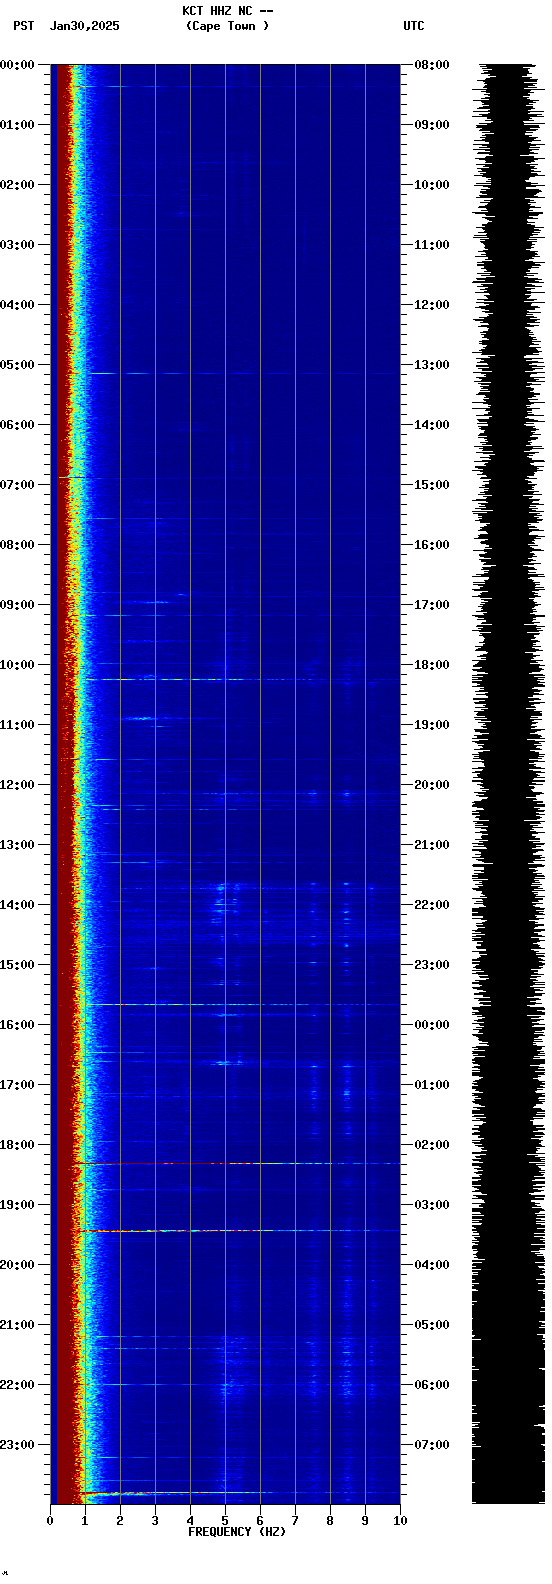552x1584 pixels.
Task: Click the 19:00 UTC time label
Action: (x=432, y=725)
